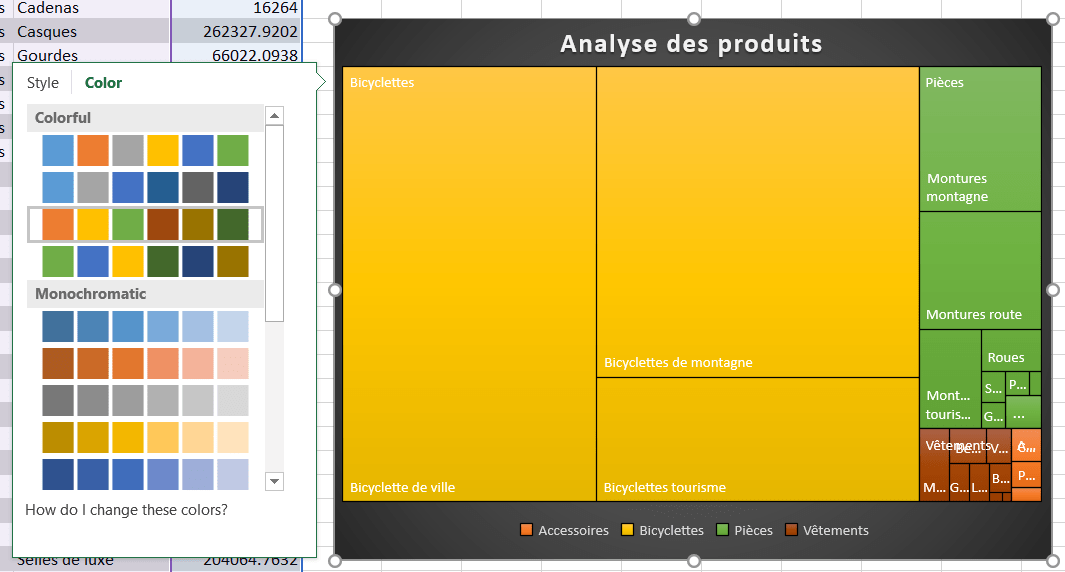
Task: Click the 'Bicyclettes tourisme' treemap block
Action: point(757,438)
